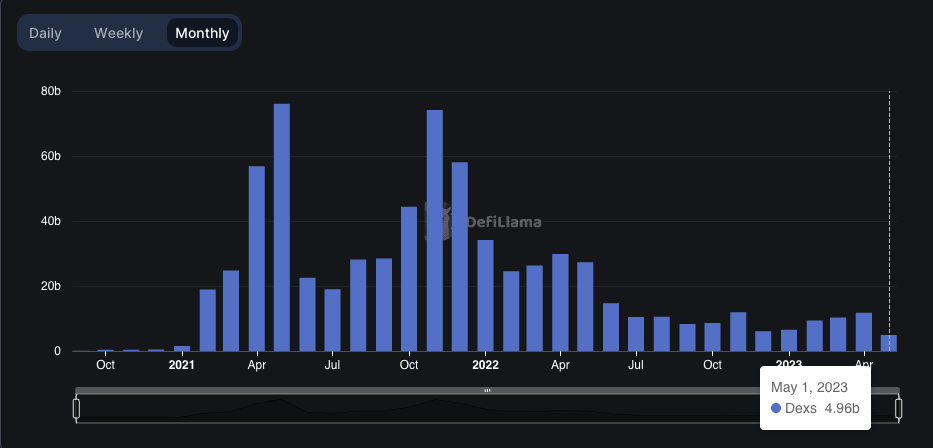Screen dimensions: 933x448
Task: Click the 80b y-axis label
Action: tap(51, 92)
